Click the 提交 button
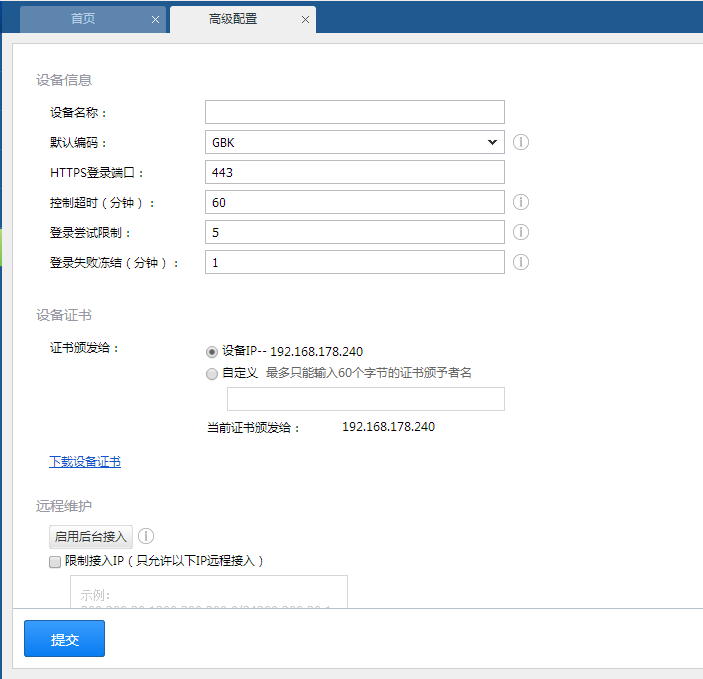703x679 pixels. [65, 639]
